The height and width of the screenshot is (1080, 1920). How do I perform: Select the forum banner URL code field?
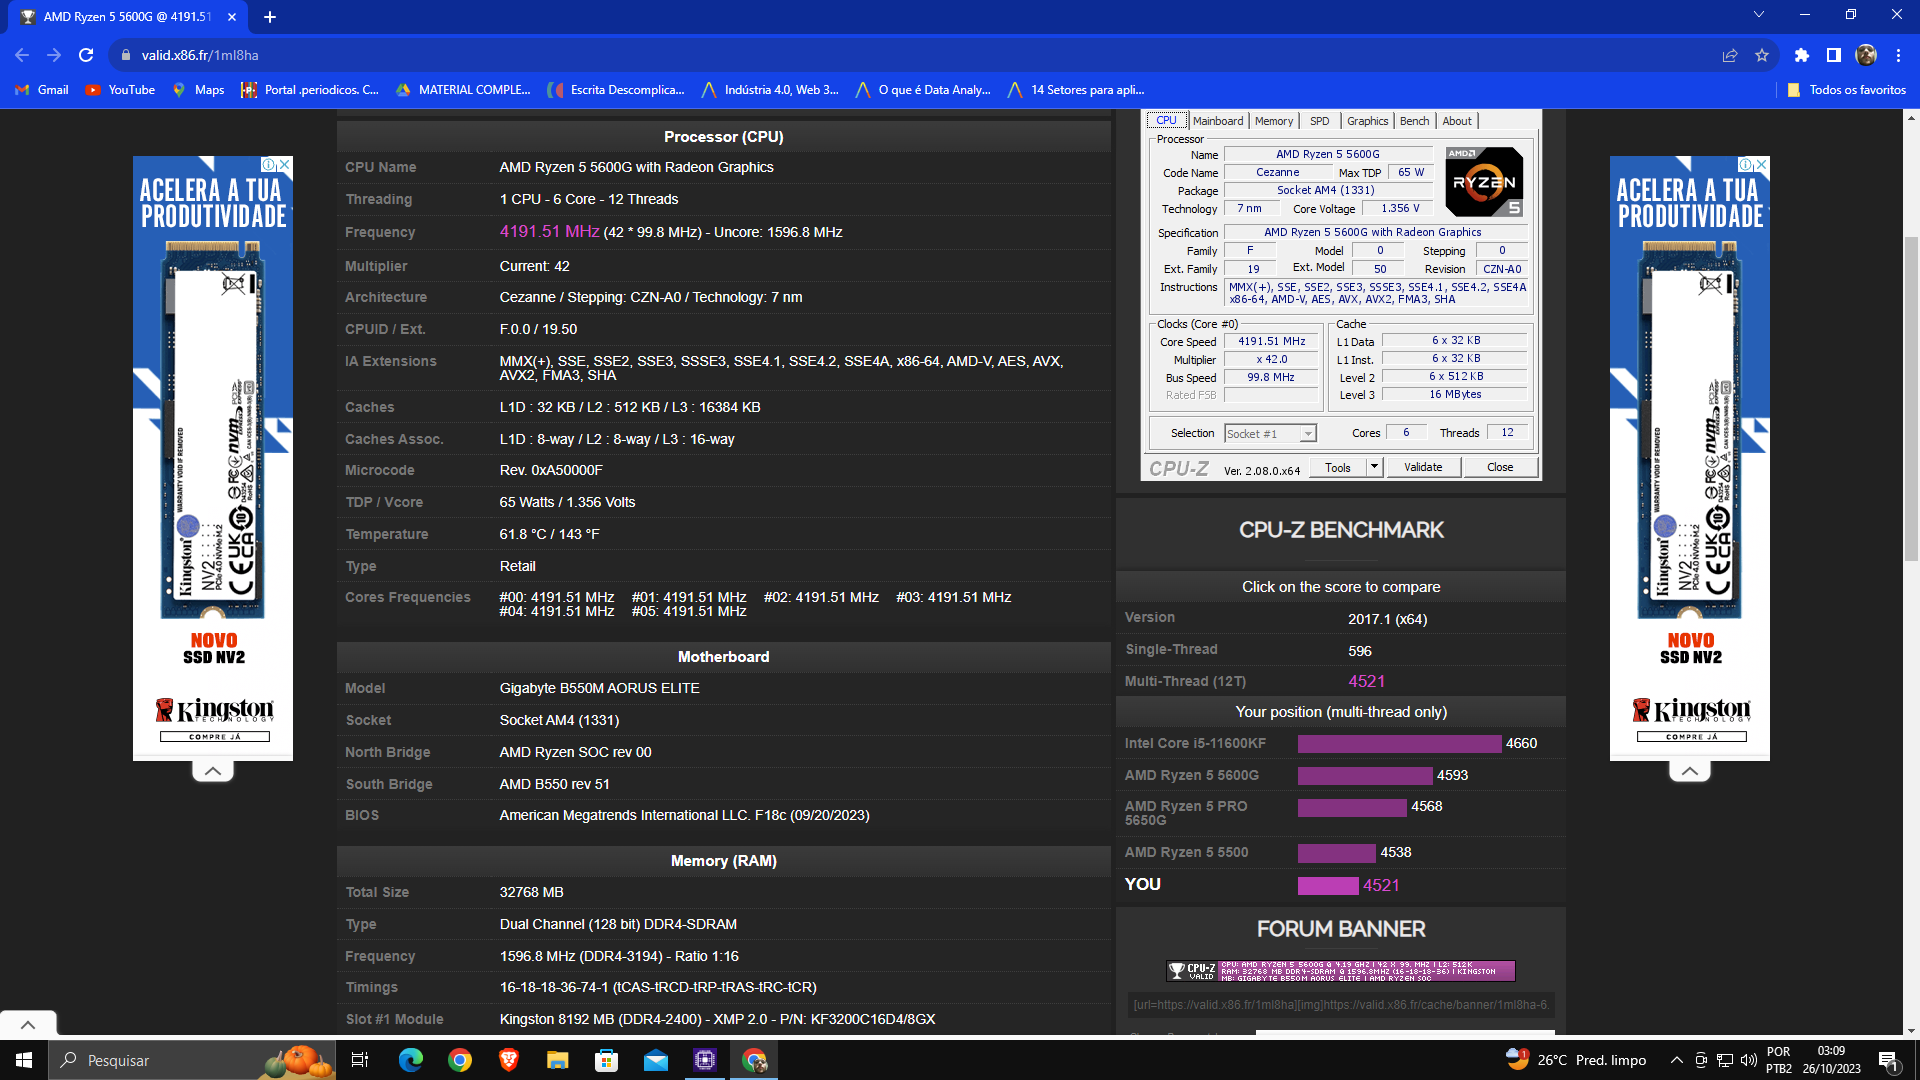(x=1341, y=1005)
